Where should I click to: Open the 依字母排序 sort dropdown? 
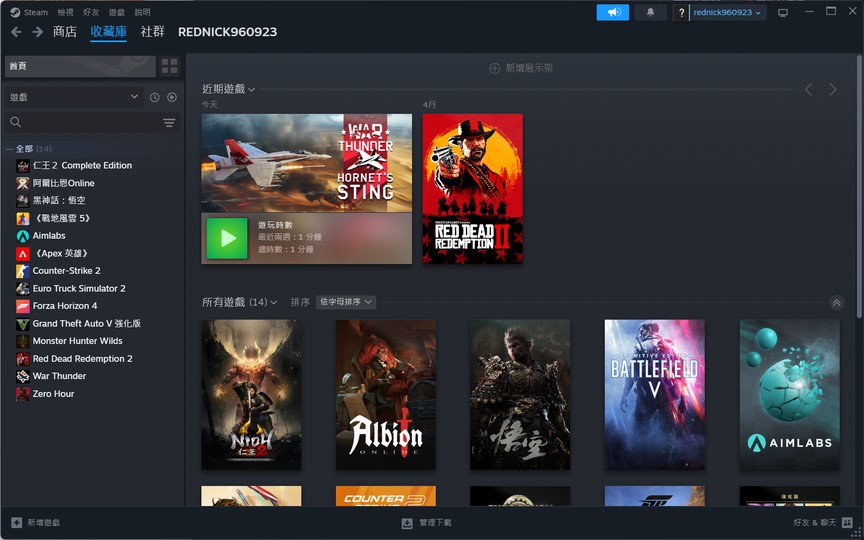[x=346, y=302]
